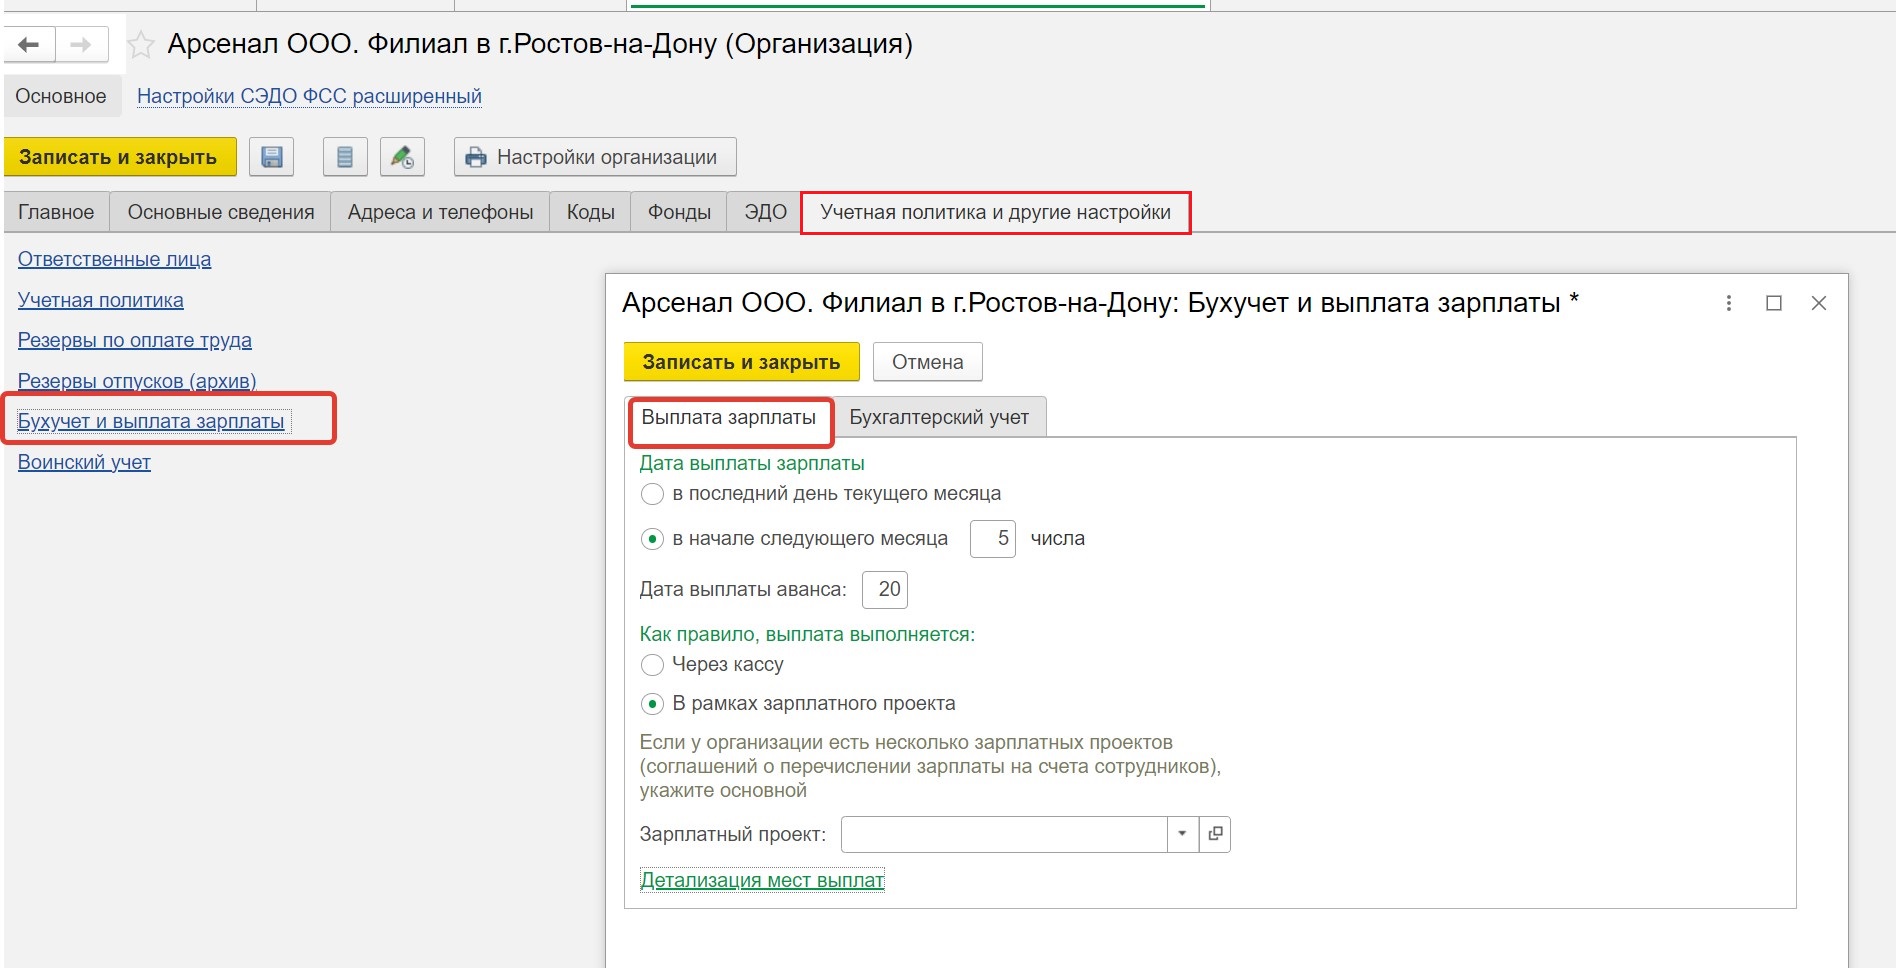Click Настройки организации print button
Viewport: 1896px width, 968px height.
click(x=595, y=157)
